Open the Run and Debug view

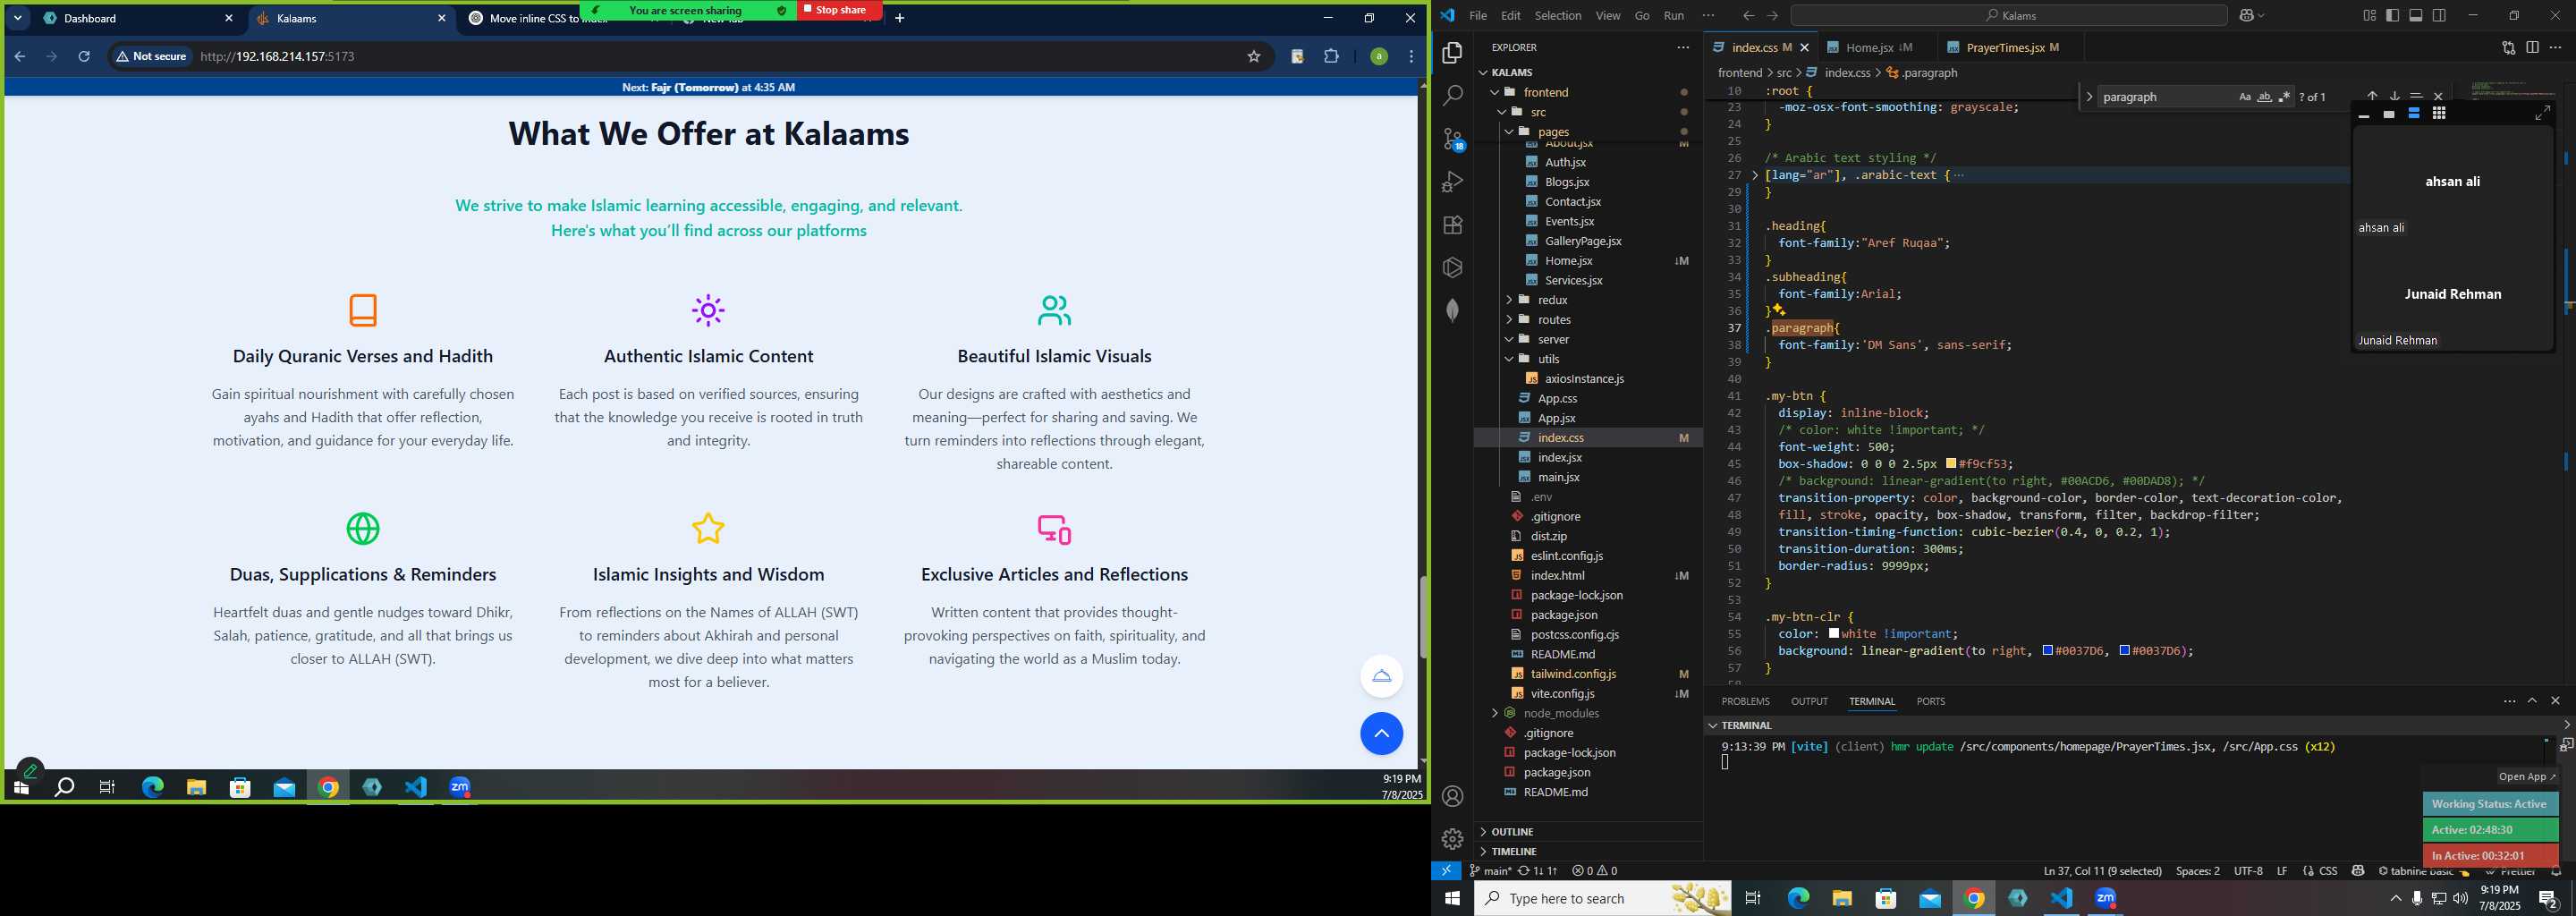click(x=1452, y=182)
